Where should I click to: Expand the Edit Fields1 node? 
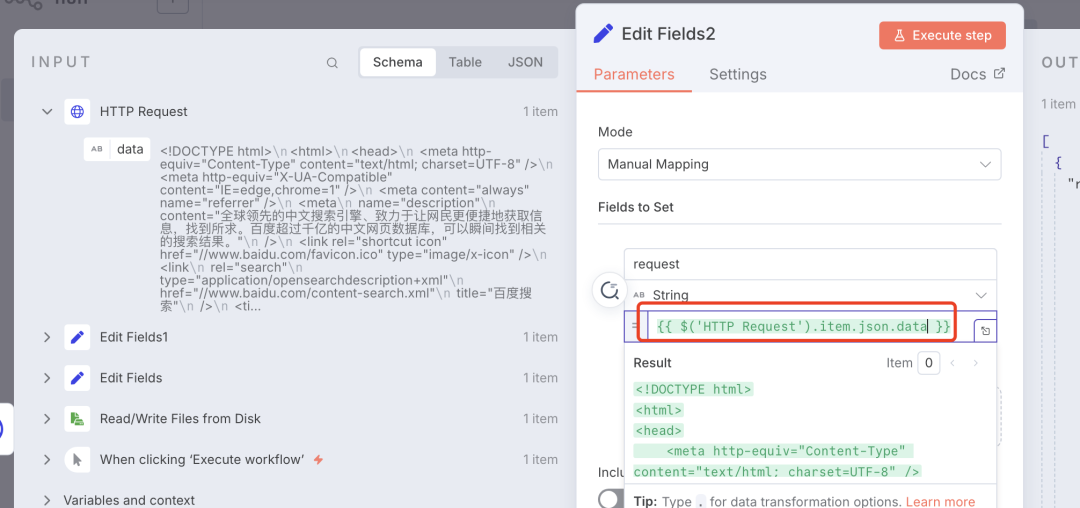tap(47, 337)
